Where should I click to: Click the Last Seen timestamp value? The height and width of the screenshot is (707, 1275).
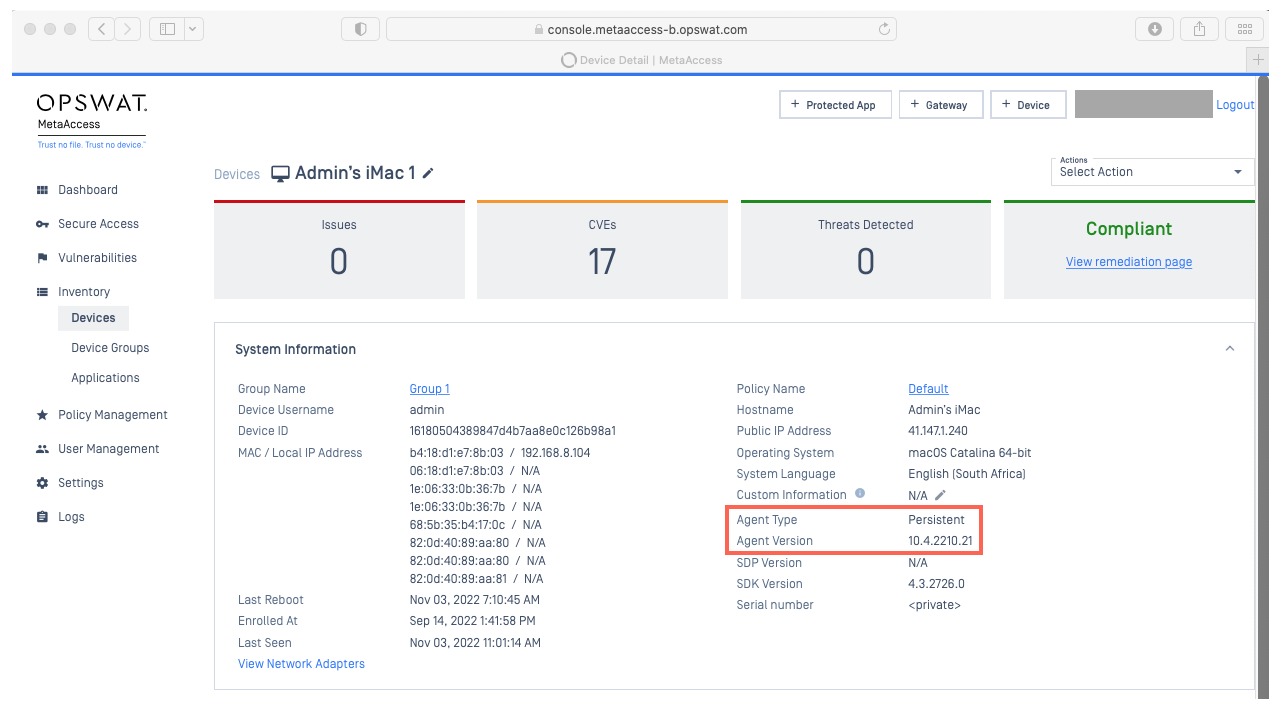pyautogui.click(x=475, y=643)
